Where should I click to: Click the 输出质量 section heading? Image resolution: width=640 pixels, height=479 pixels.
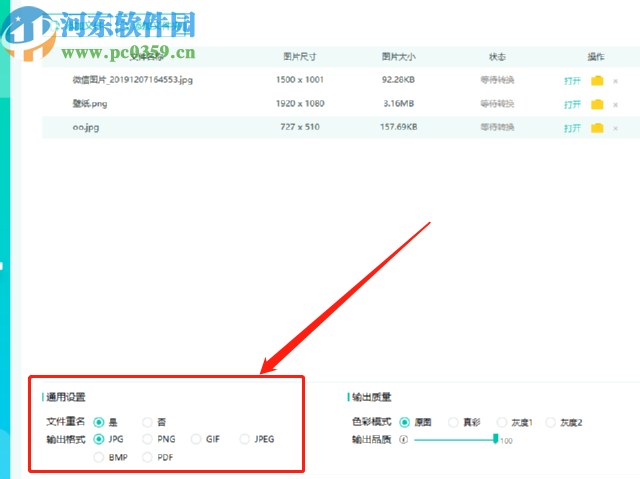371,397
